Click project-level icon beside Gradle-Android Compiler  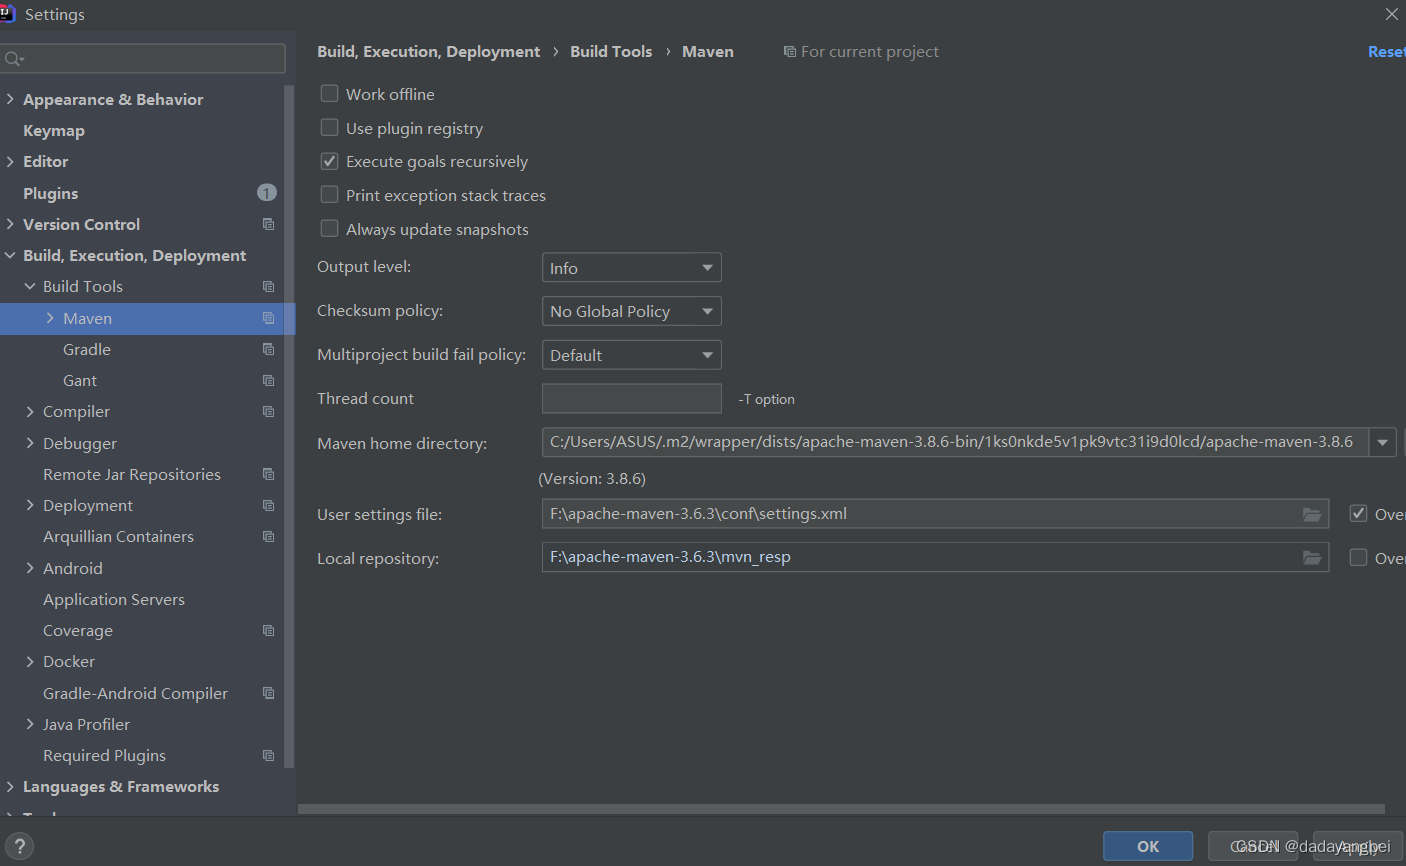(x=268, y=693)
